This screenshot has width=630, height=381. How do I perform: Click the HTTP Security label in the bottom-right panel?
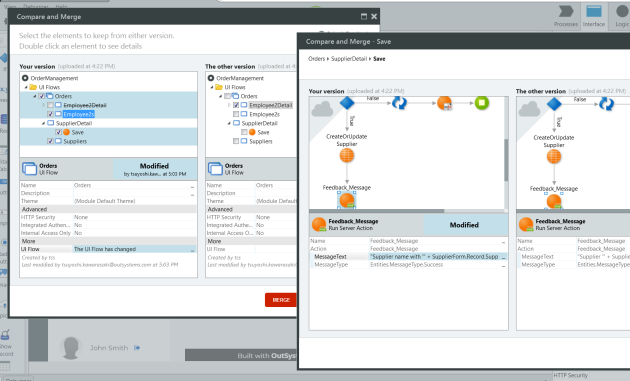[x=571, y=375]
